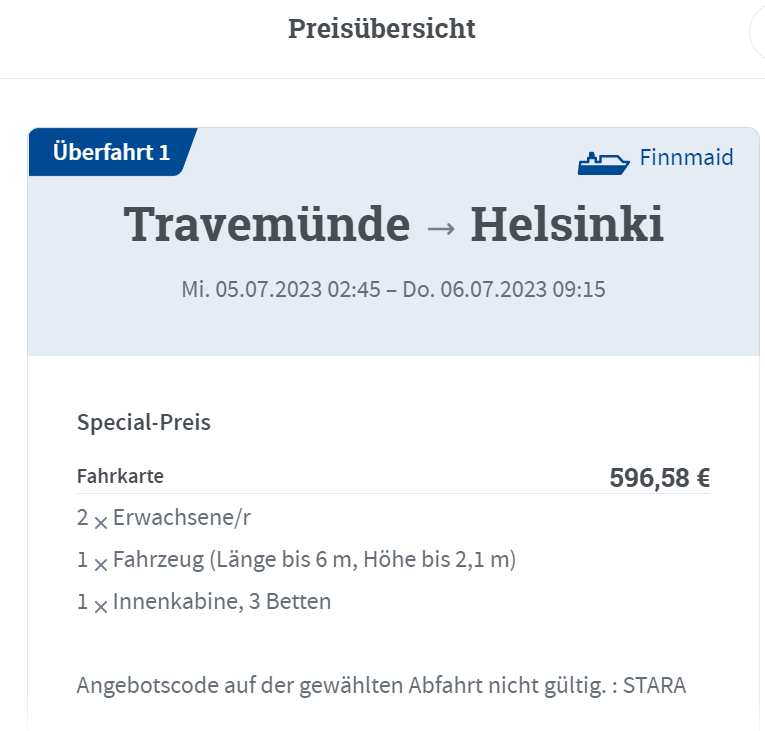The height and width of the screenshot is (731, 765).
Task: Open the Finnmaid ship link
Action: click(x=686, y=158)
